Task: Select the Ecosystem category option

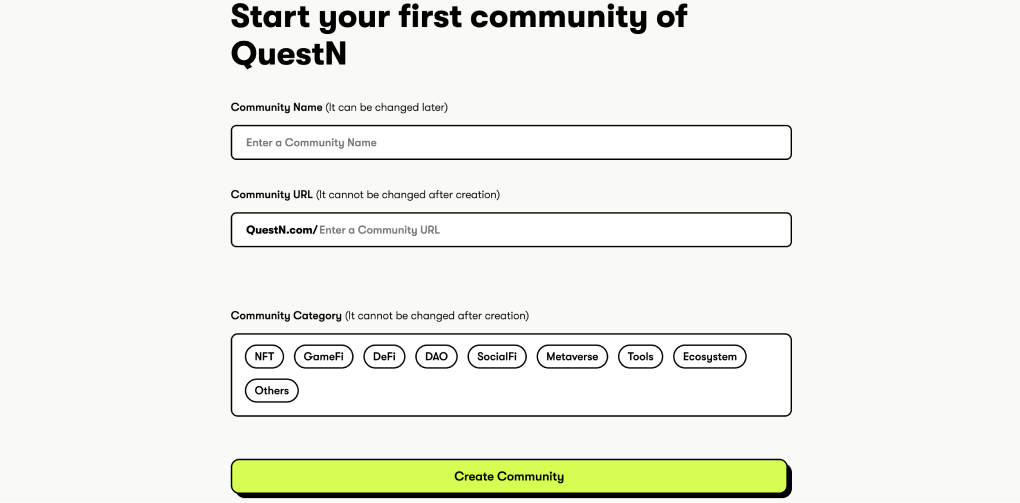Action: pyautogui.click(x=709, y=357)
